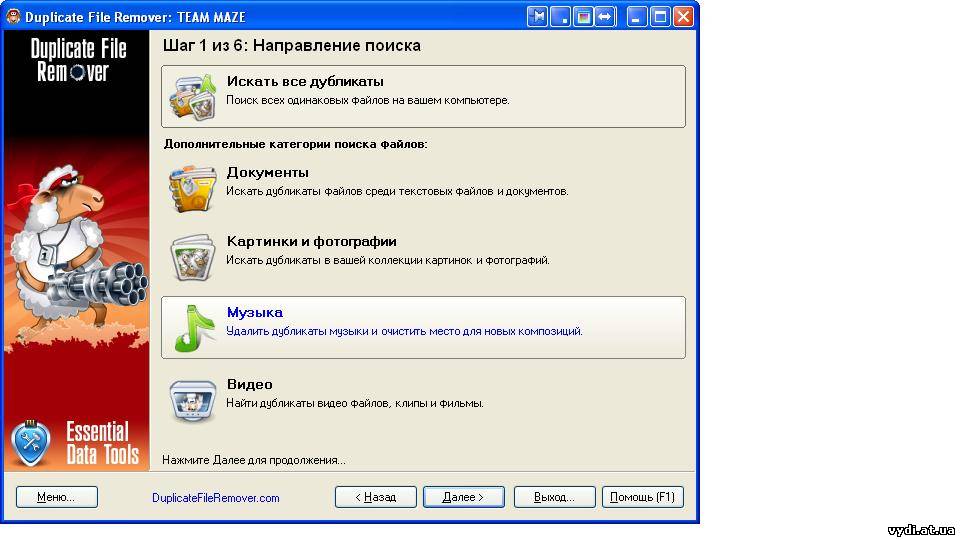Click the Essential Data Tools shield logo

coord(31,443)
